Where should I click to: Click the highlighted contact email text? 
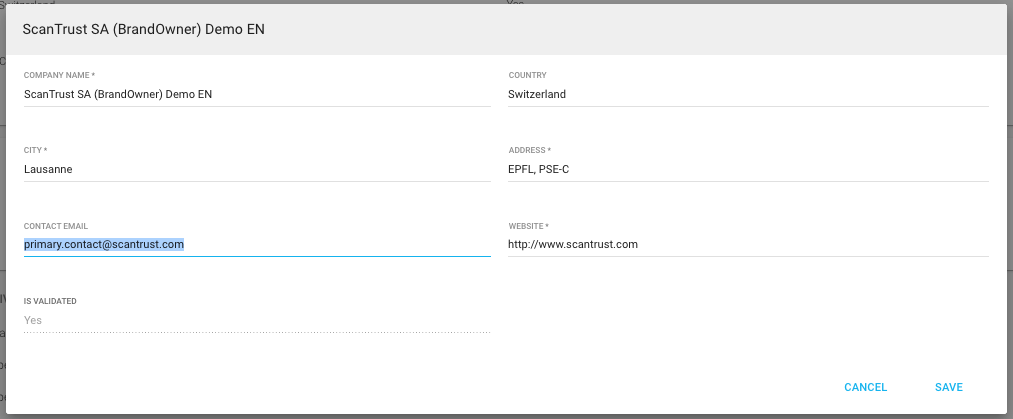(104, 244)
